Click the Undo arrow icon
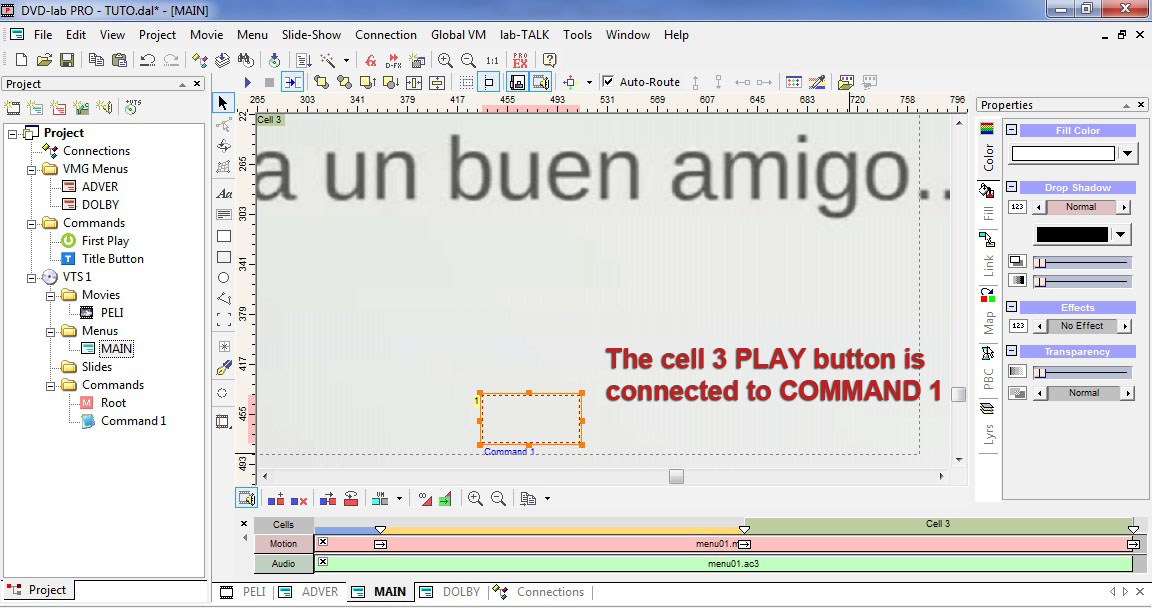Screen dimensions: 1154x608 click(148, 60)
